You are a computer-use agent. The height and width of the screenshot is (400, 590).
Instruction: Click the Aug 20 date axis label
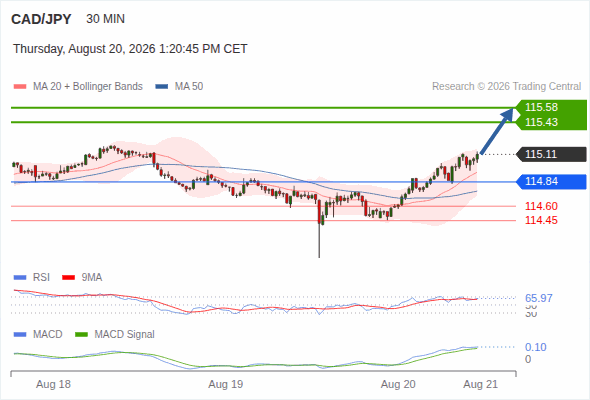click(x=398, y=384)
